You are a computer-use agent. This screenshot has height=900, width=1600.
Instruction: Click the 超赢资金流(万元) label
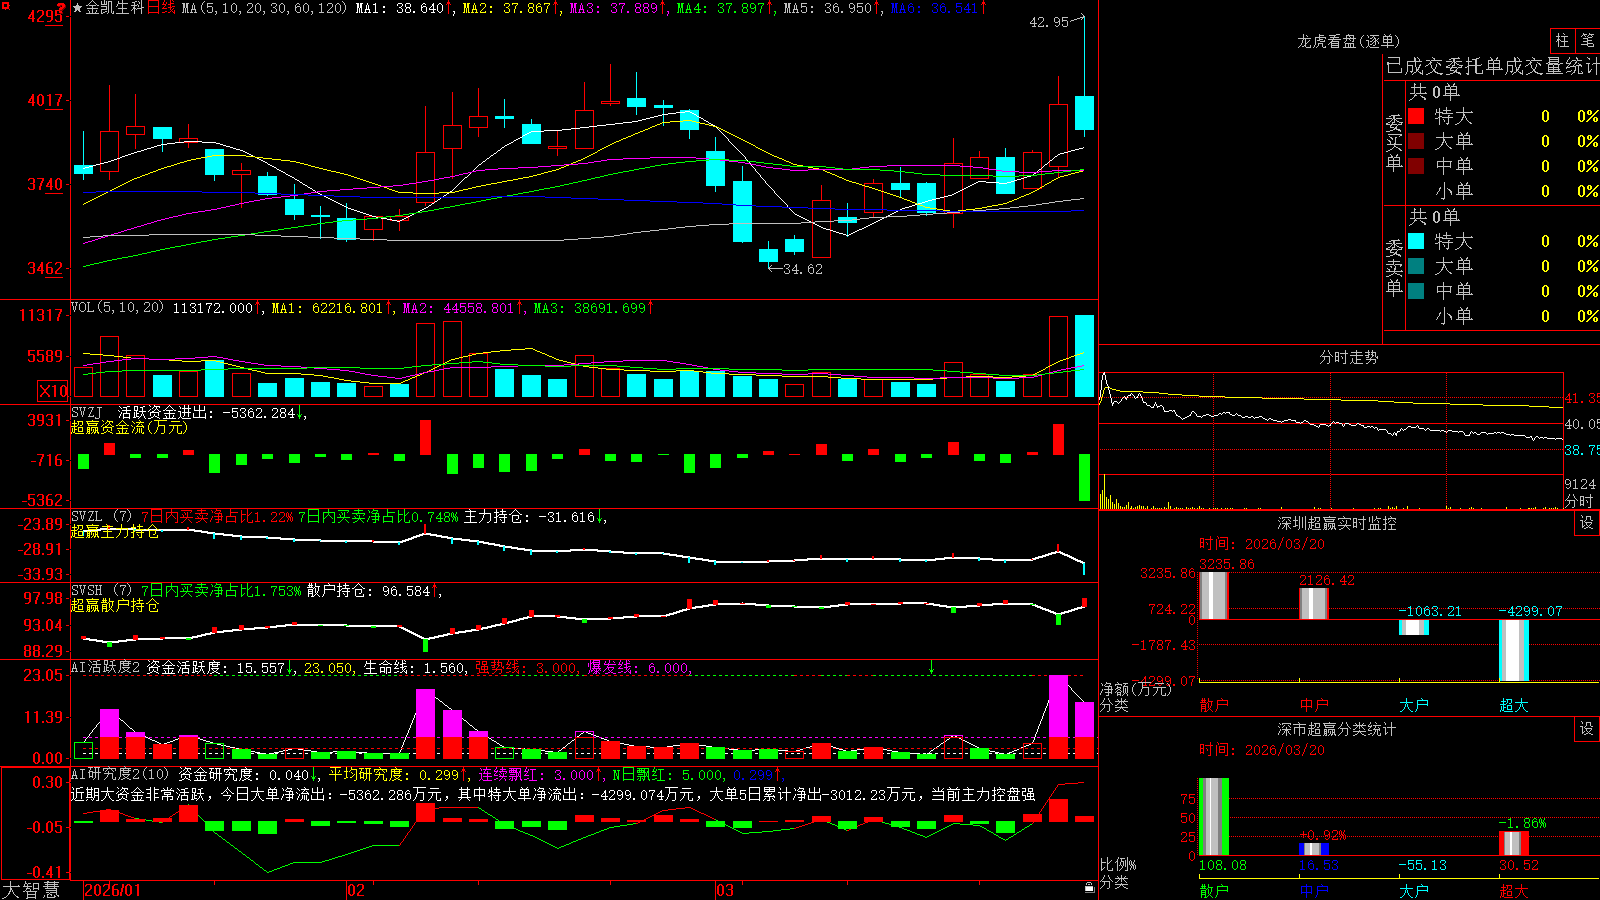click(x=129, y=427)
